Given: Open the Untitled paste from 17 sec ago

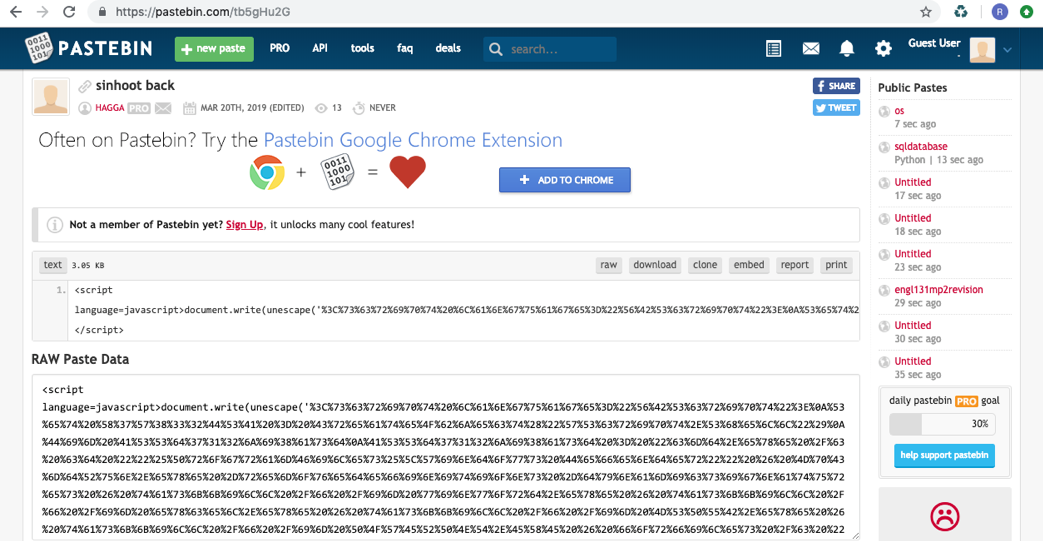Looking at the screenshot, I should click(913, 182).
